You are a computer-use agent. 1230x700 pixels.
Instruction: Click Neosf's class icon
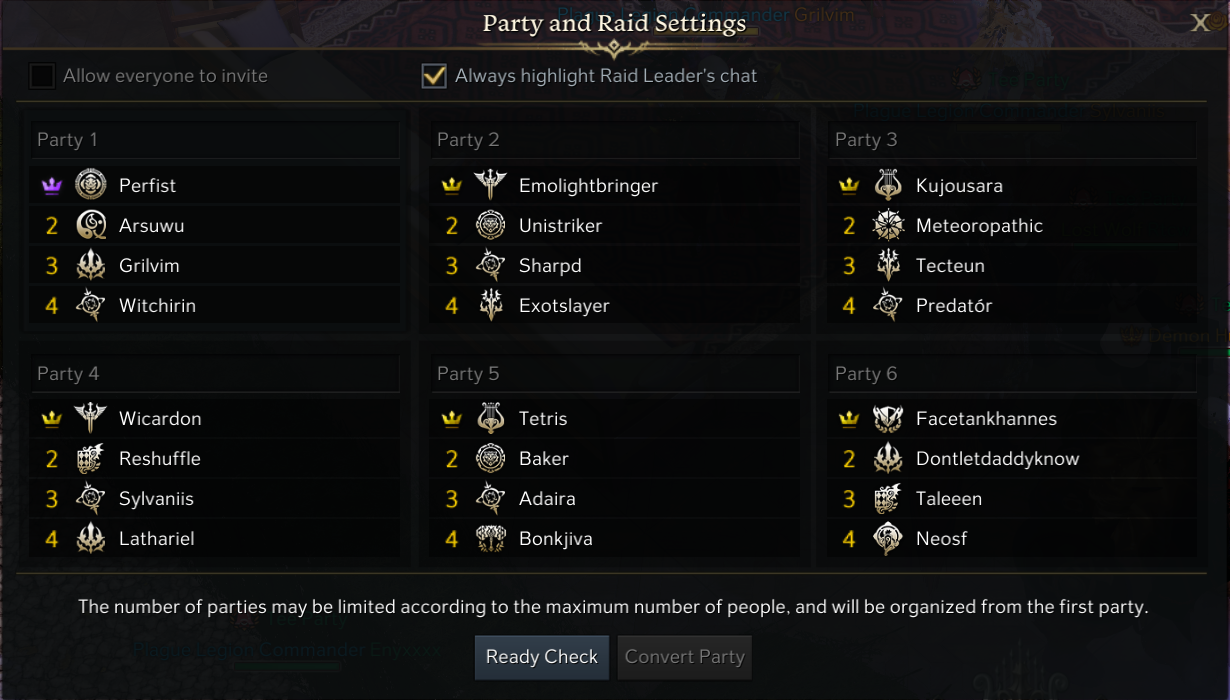[x=888, y=538]
